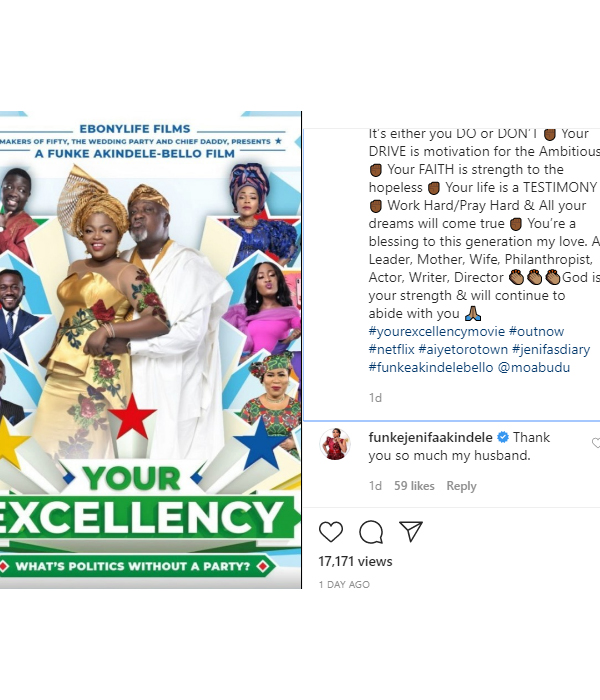Click the 1 DAY AGO post timestamp
Viewport: 600px width, 700px height.
click(x=344, y=585)
